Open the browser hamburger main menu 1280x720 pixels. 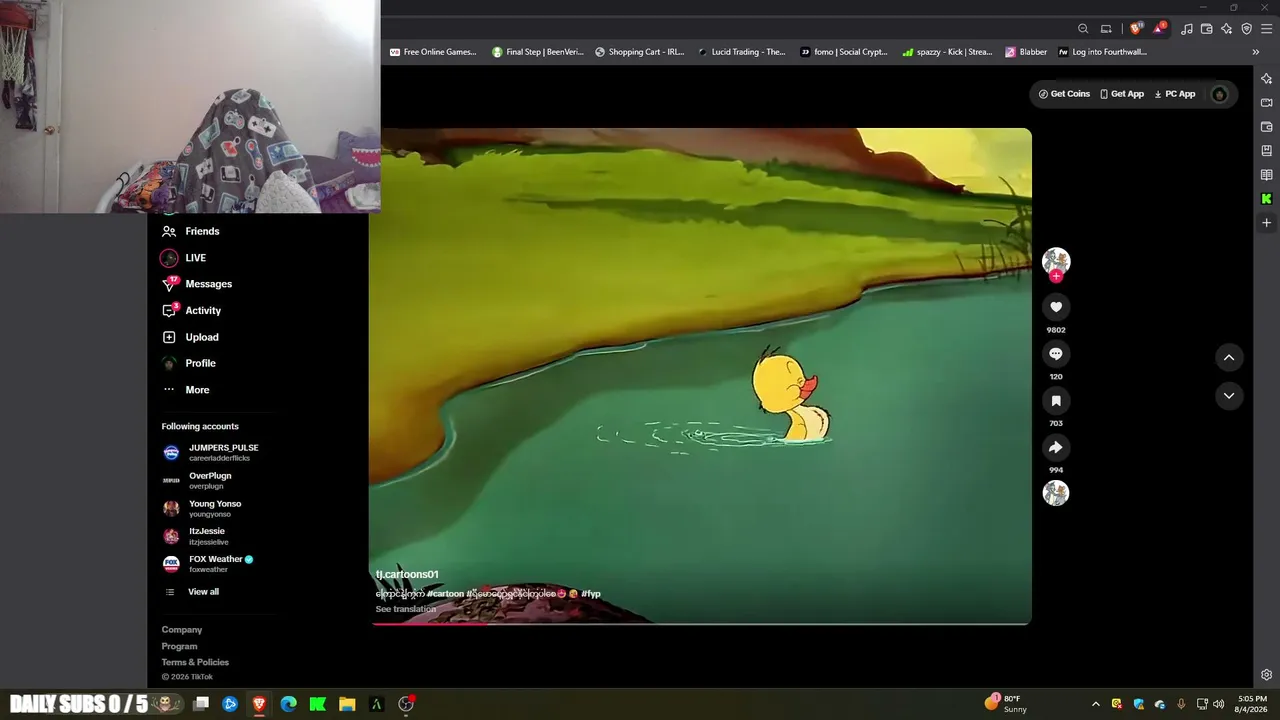(x=1267, y=29)
